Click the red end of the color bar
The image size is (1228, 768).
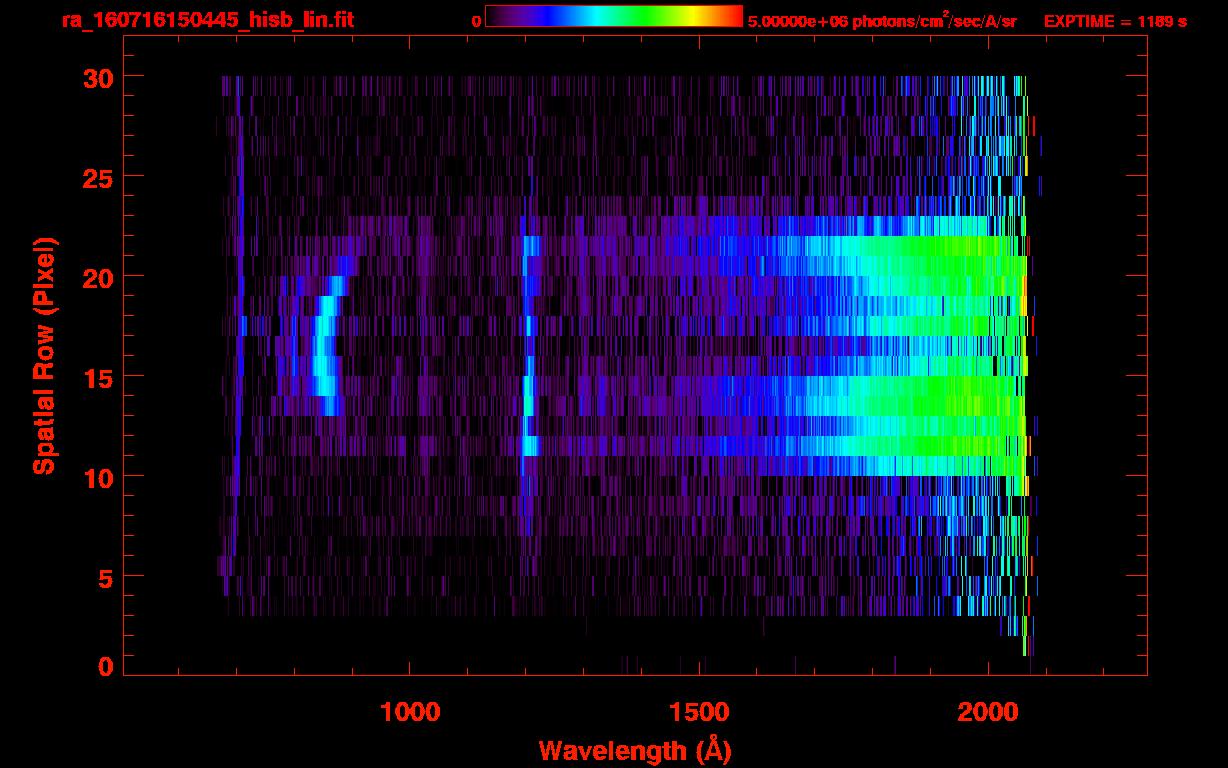tap(732, 16)
